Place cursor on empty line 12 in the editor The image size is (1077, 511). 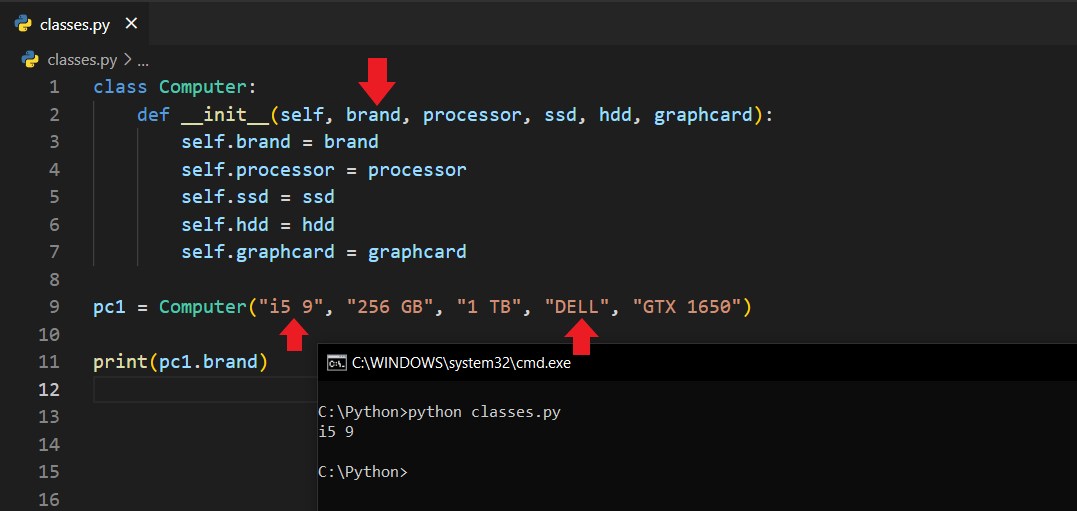(200, 389)
